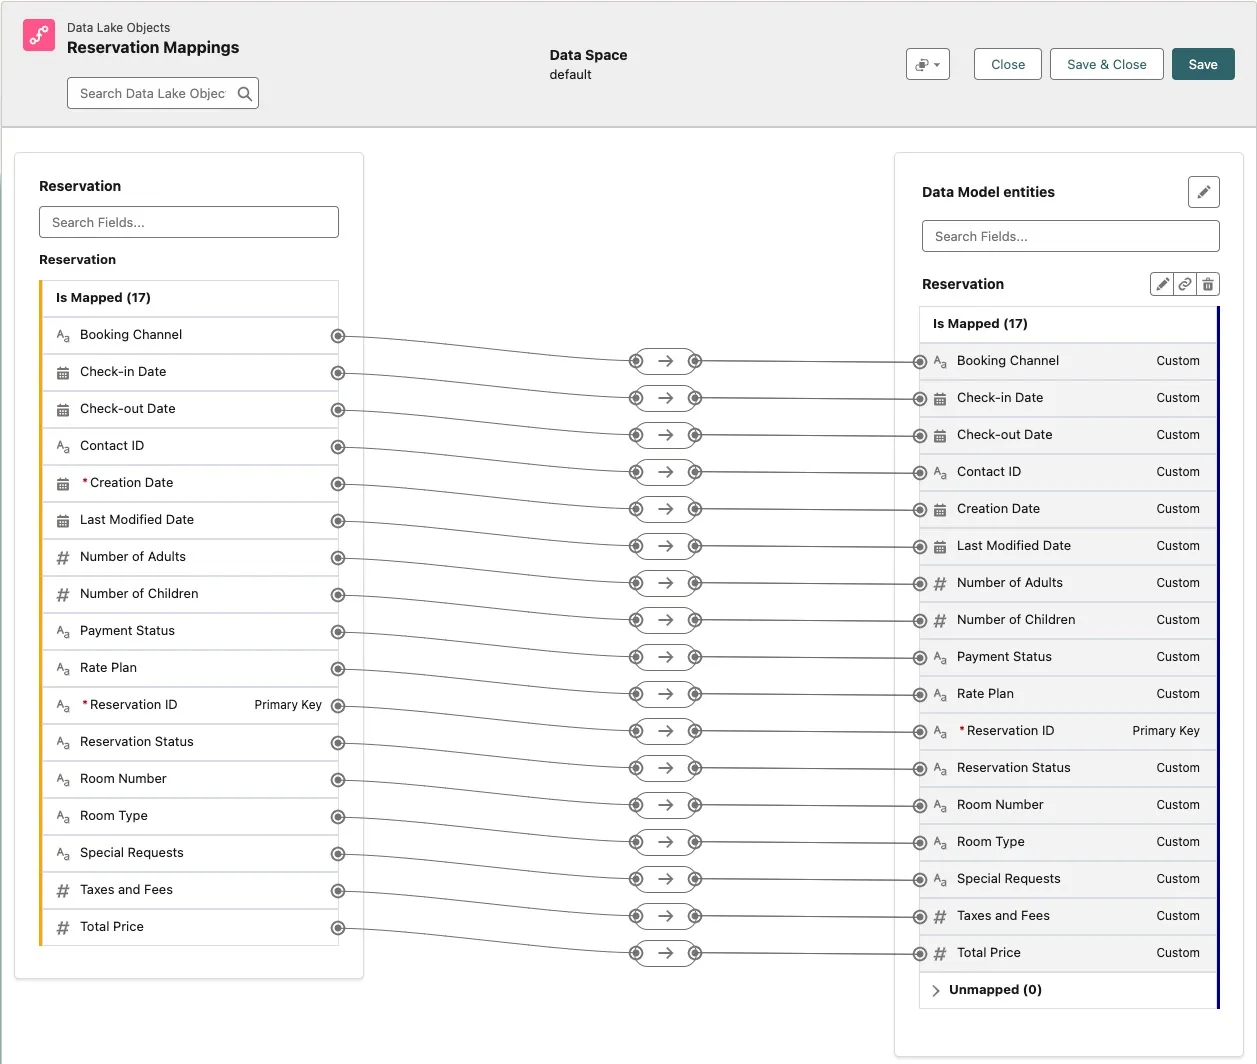Collapse the source Is Mapped (17) group
Viewport: 1257px width, 1064px height.
click(103, 298)
